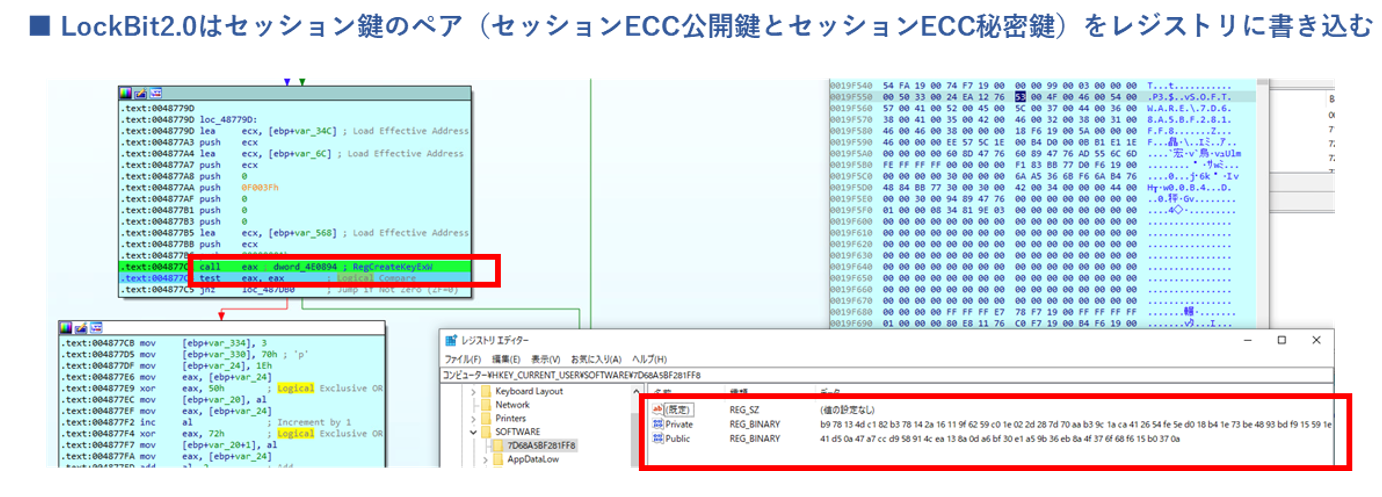Select the SOFTWARE tree item
Screen dimensions: 1382x497
[x=517, y=431]
